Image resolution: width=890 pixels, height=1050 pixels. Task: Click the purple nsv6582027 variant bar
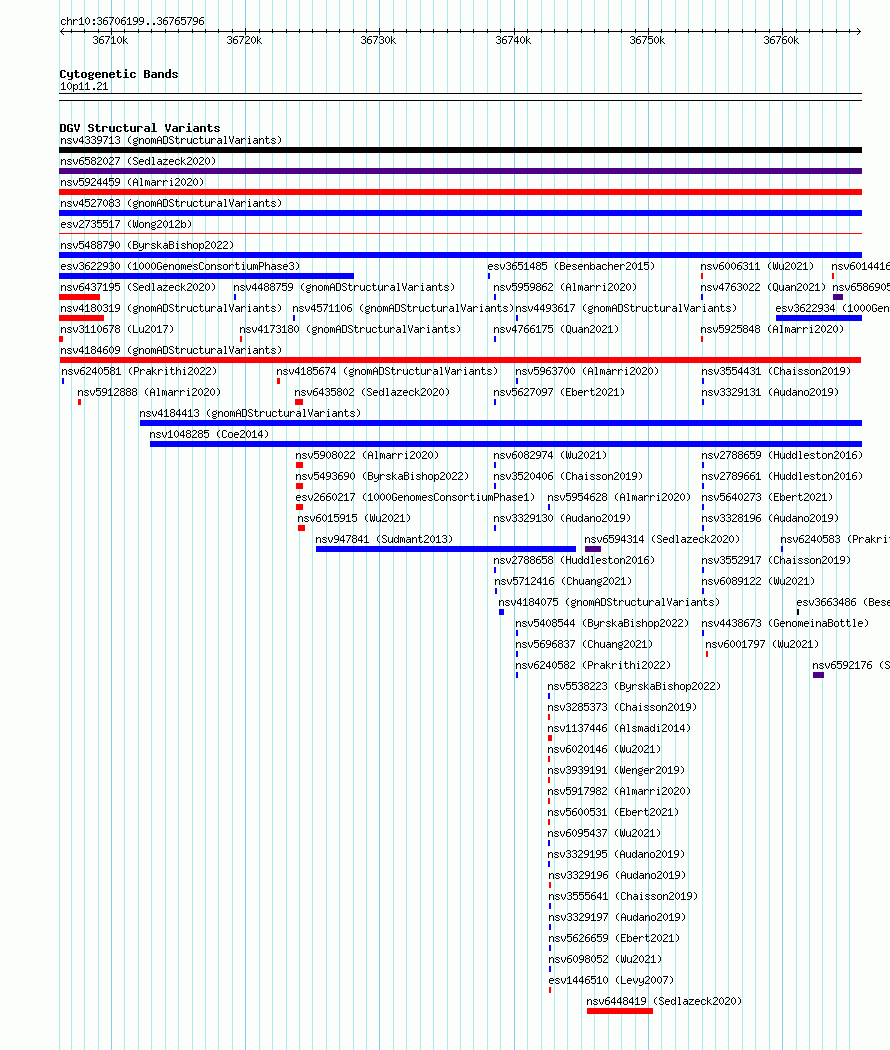(460, 171)
